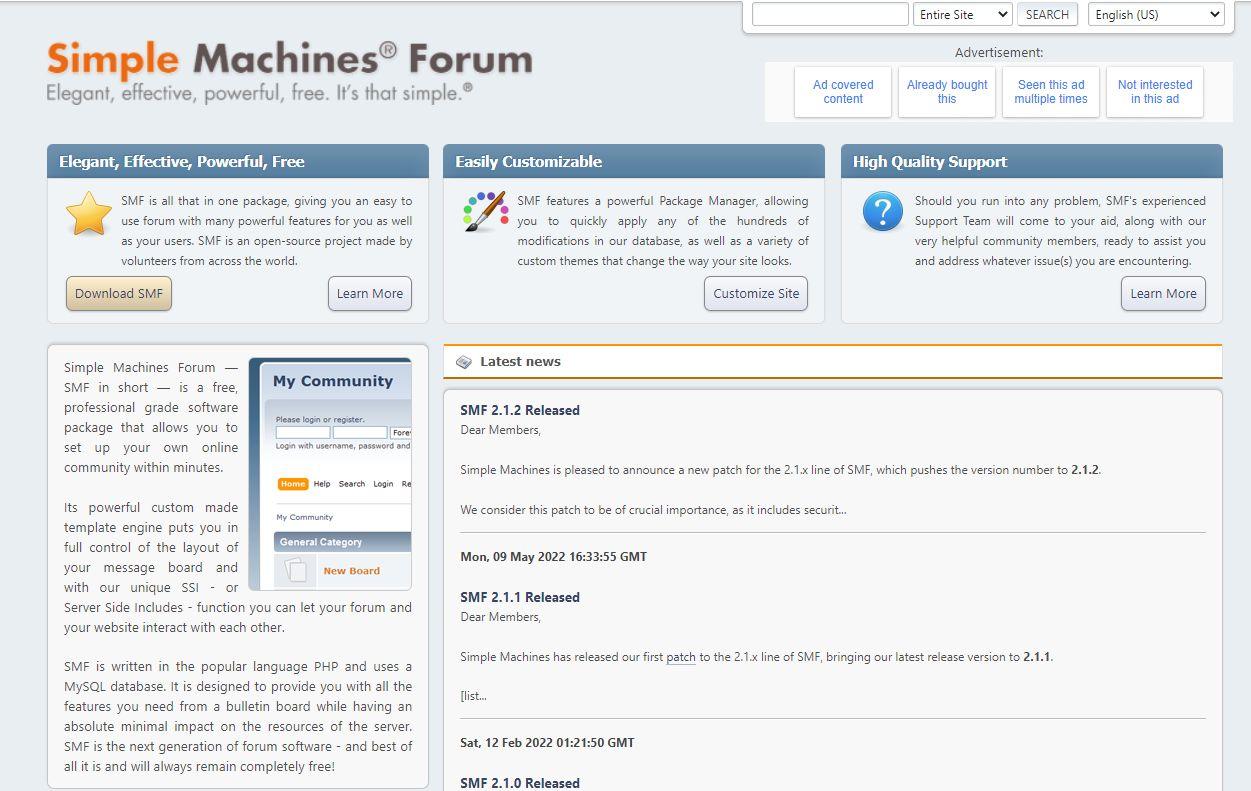Click the paintbrush customization icon
This screenshot has height=791, width=1251.
[485, 212]
